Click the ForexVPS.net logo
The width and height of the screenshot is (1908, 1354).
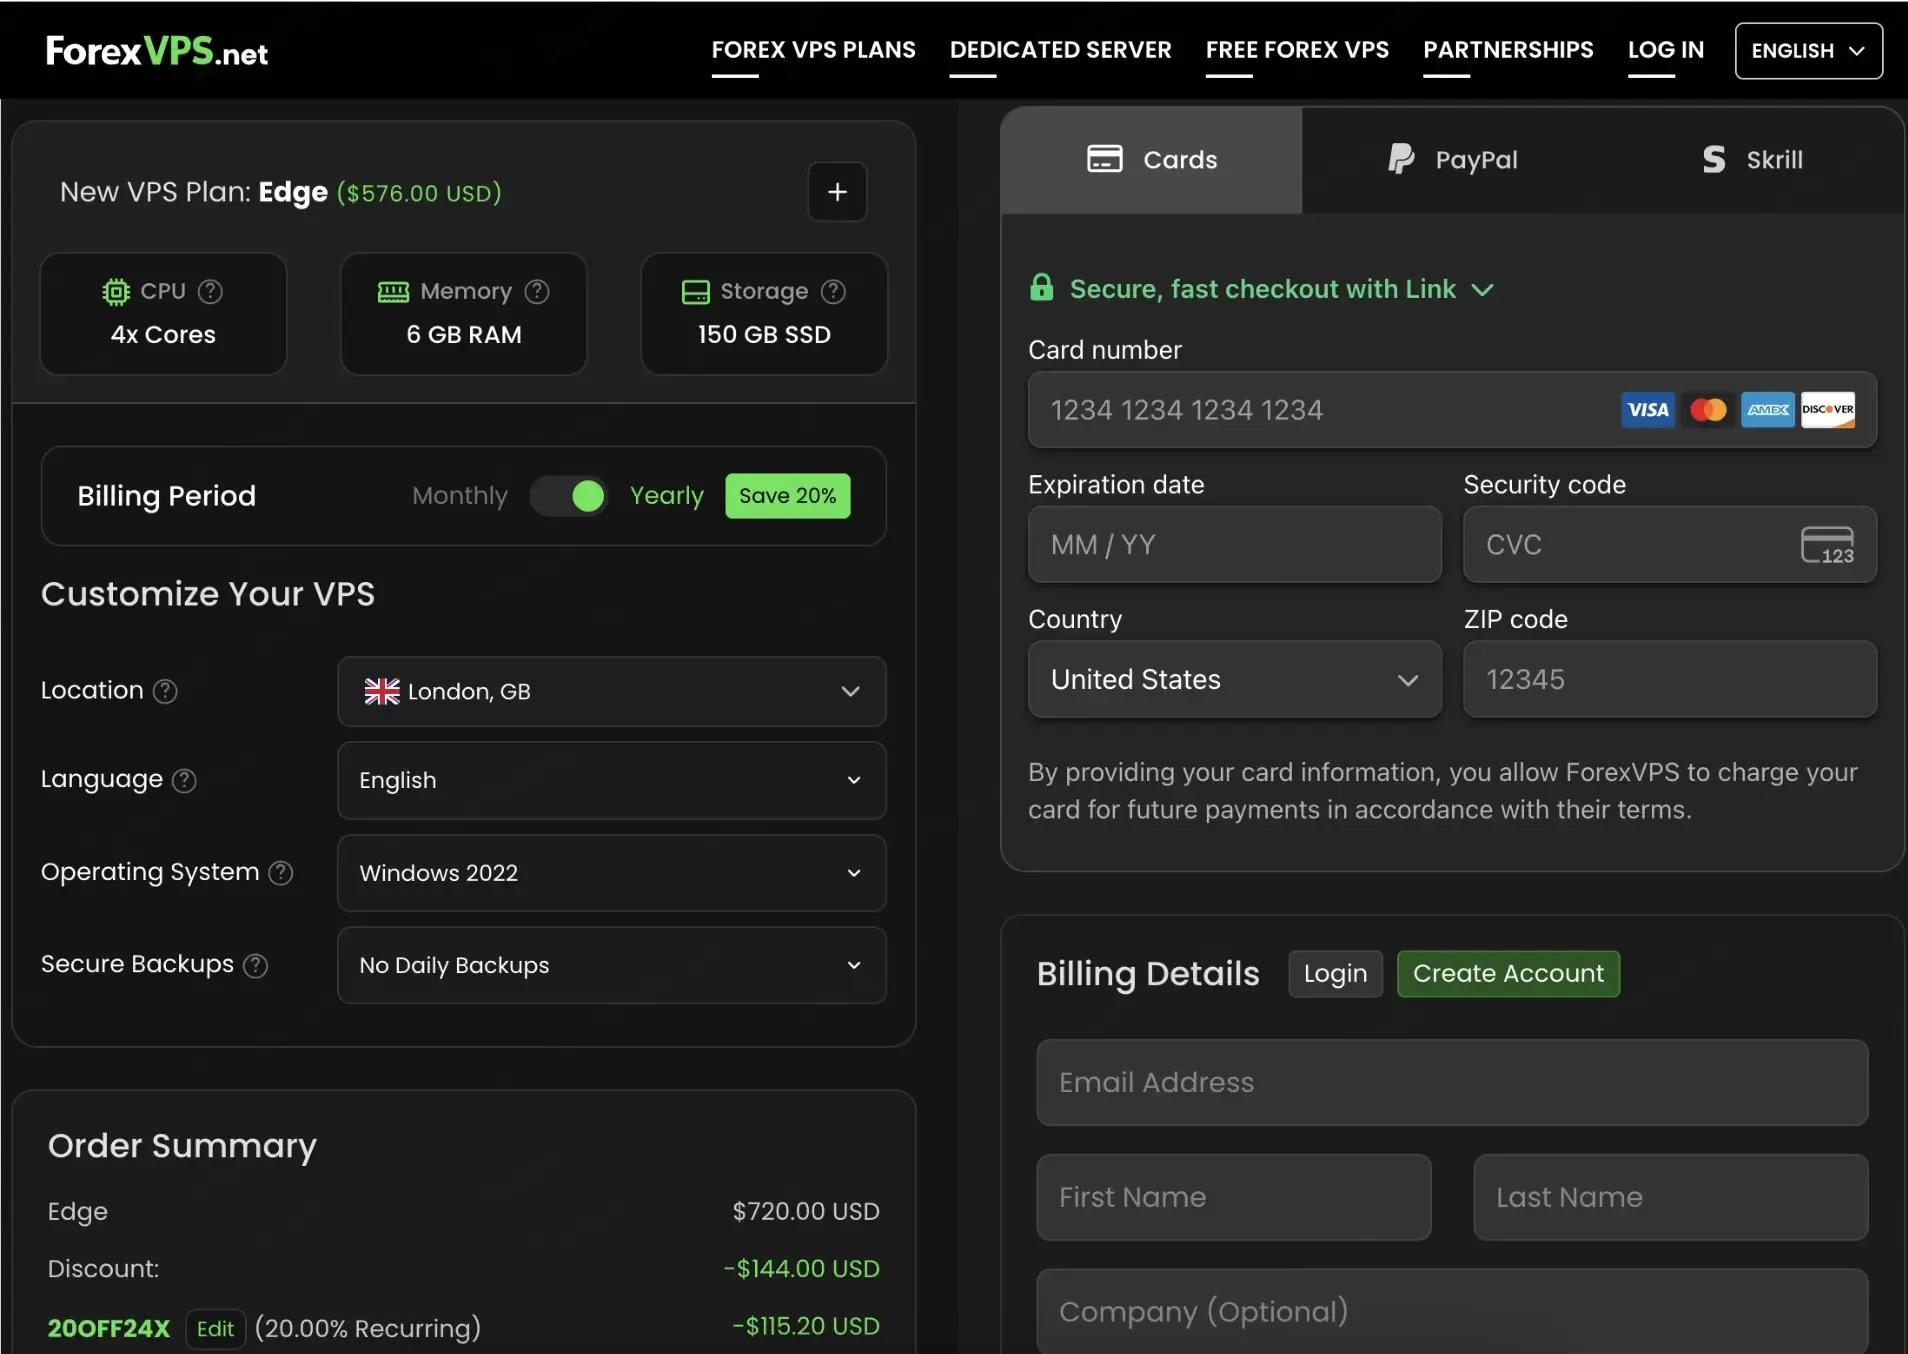(x=157, y=51)
